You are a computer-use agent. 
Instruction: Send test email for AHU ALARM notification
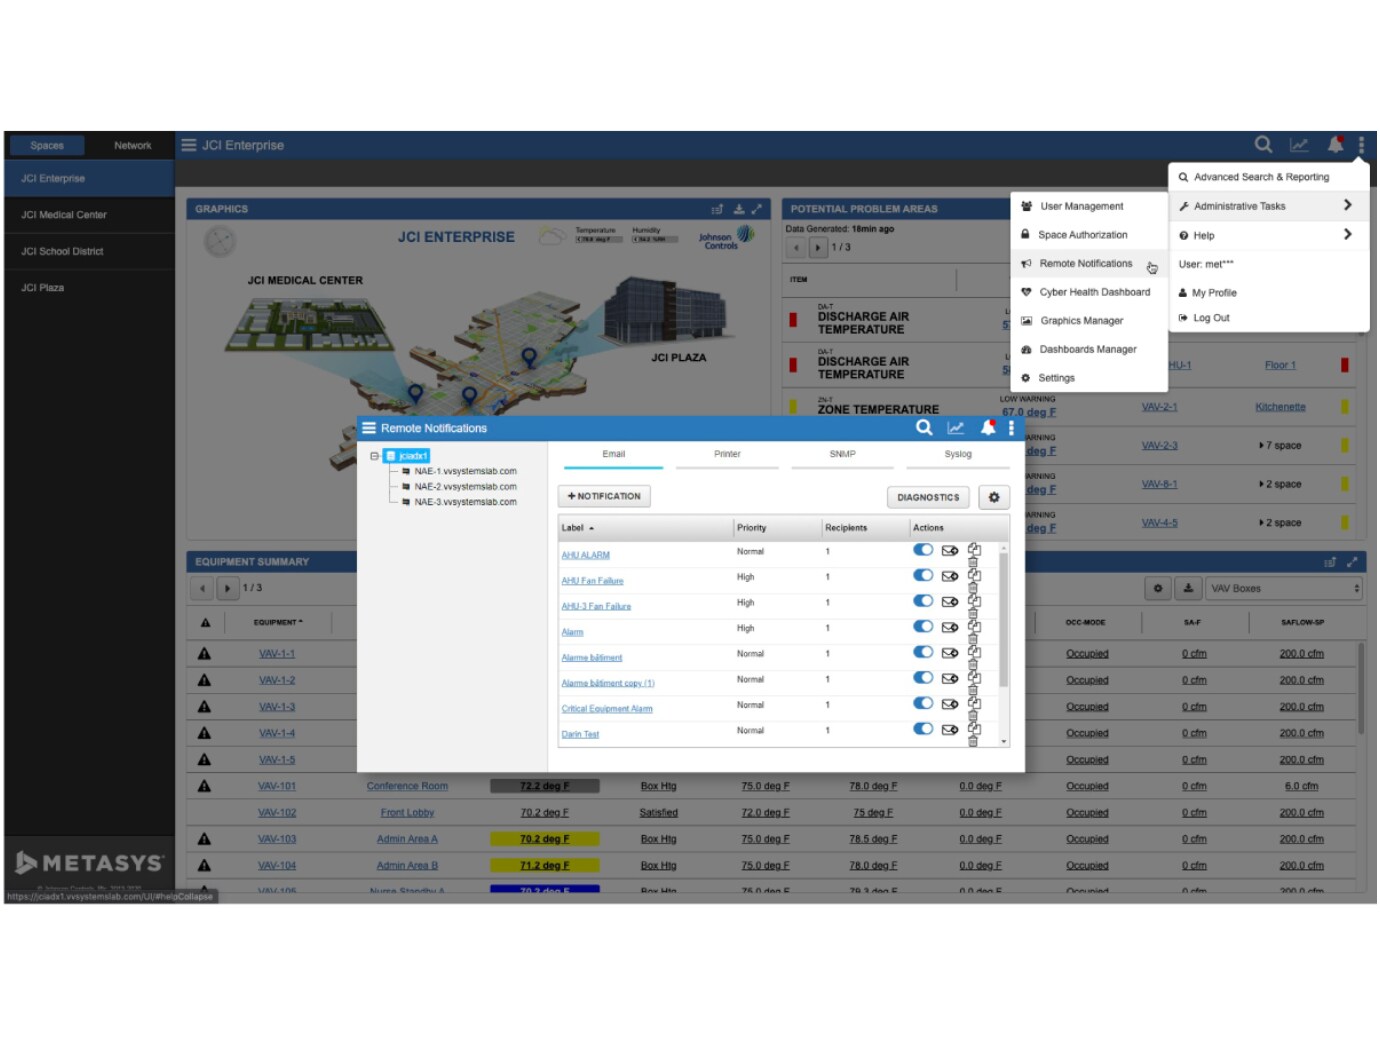point(948,551)
